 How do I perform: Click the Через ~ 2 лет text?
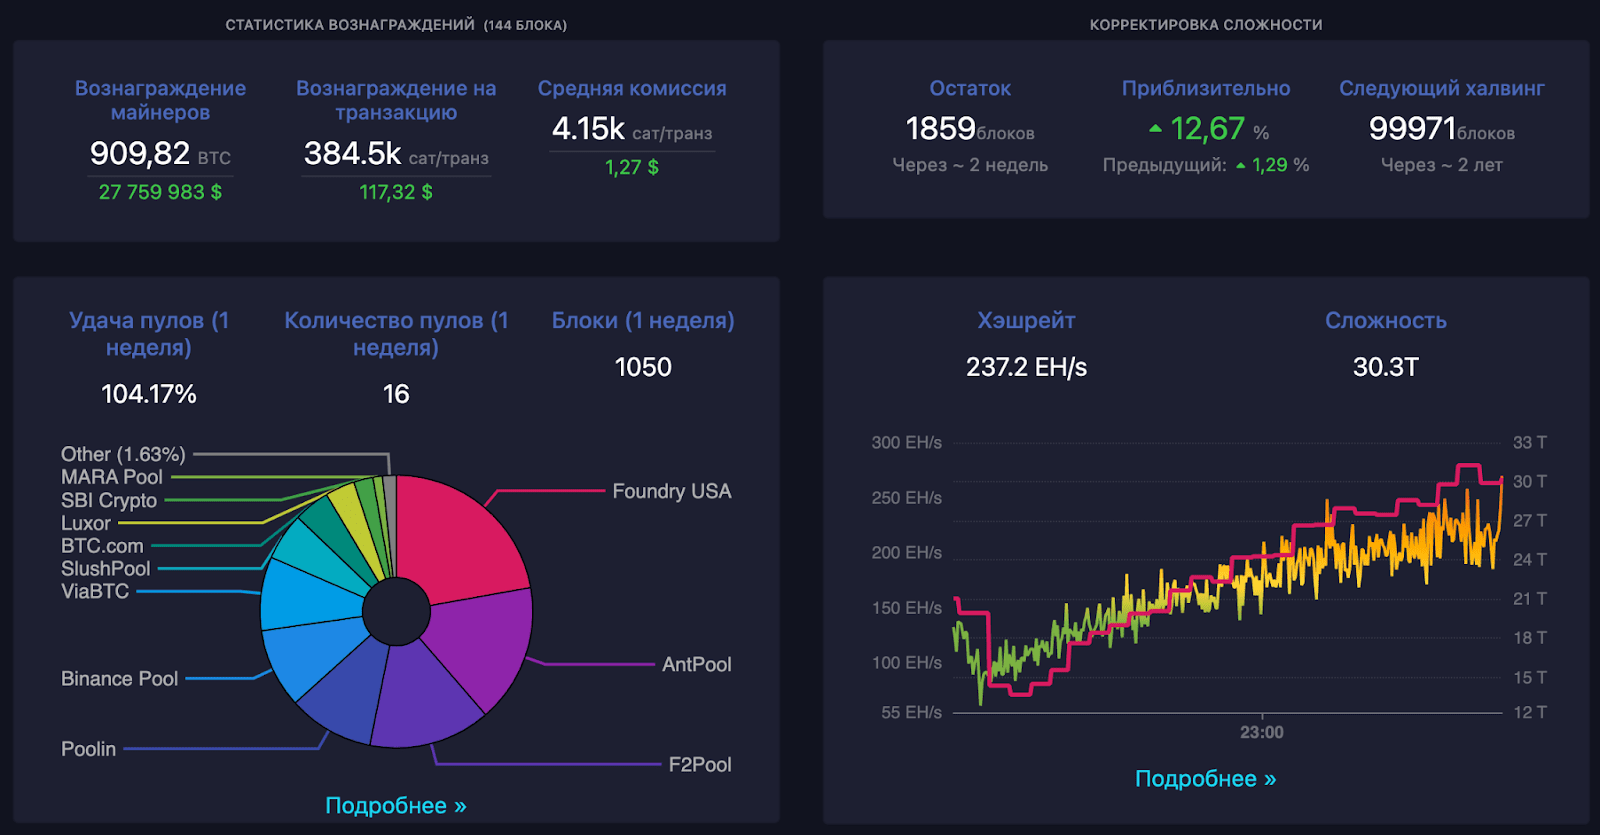tap(1442, 165)
